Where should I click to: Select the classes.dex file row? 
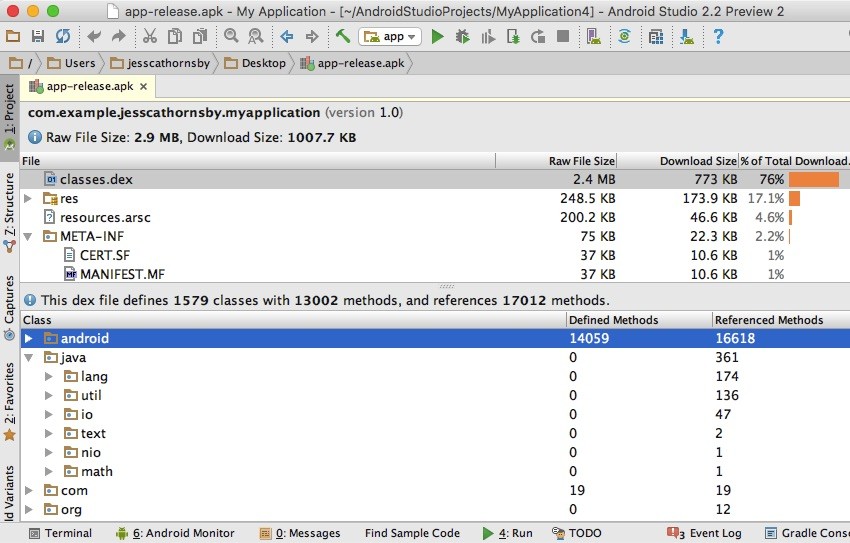(435, 179)
